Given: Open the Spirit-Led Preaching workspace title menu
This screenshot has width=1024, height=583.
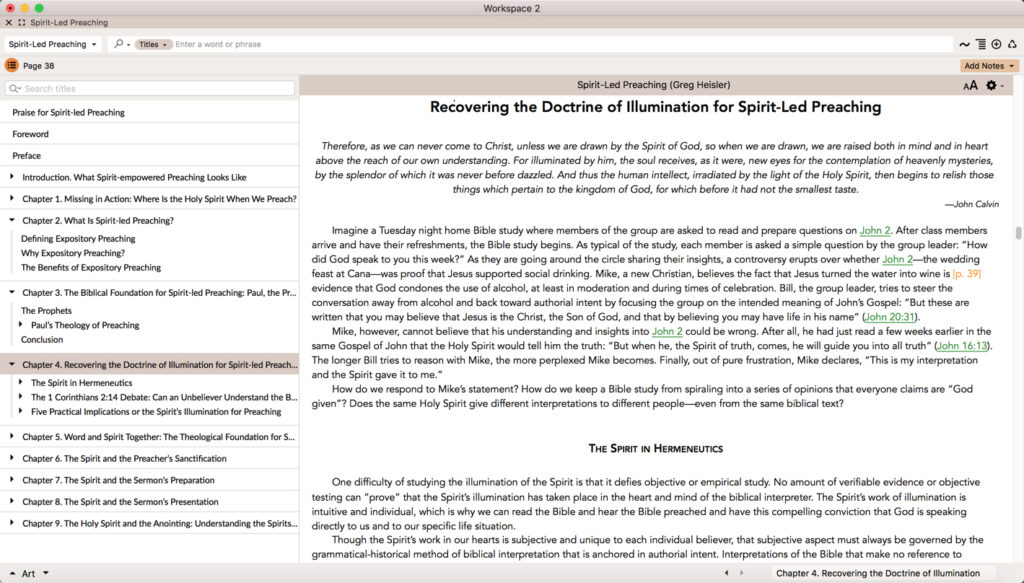Looking at the screenshot, I should (52, 44).
